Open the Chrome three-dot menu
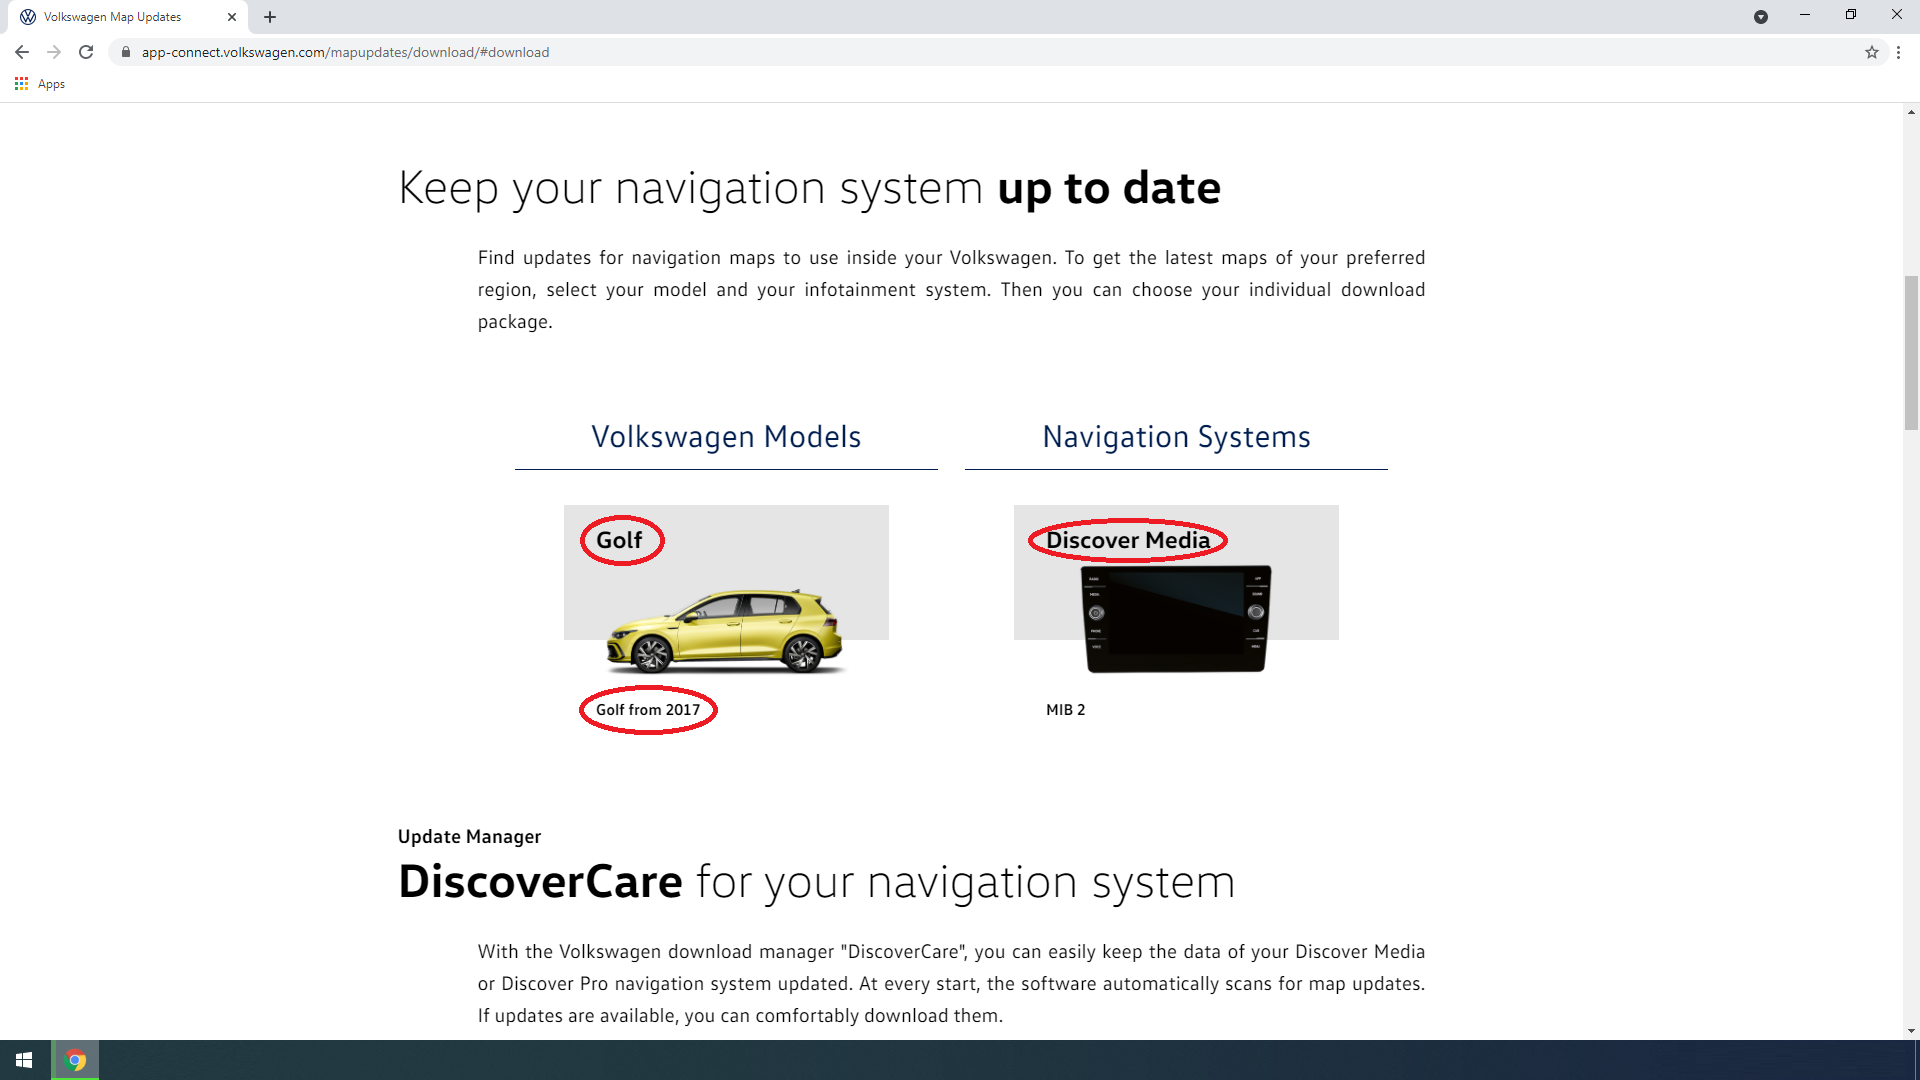The image size is (1920, 1080). 1898,52
